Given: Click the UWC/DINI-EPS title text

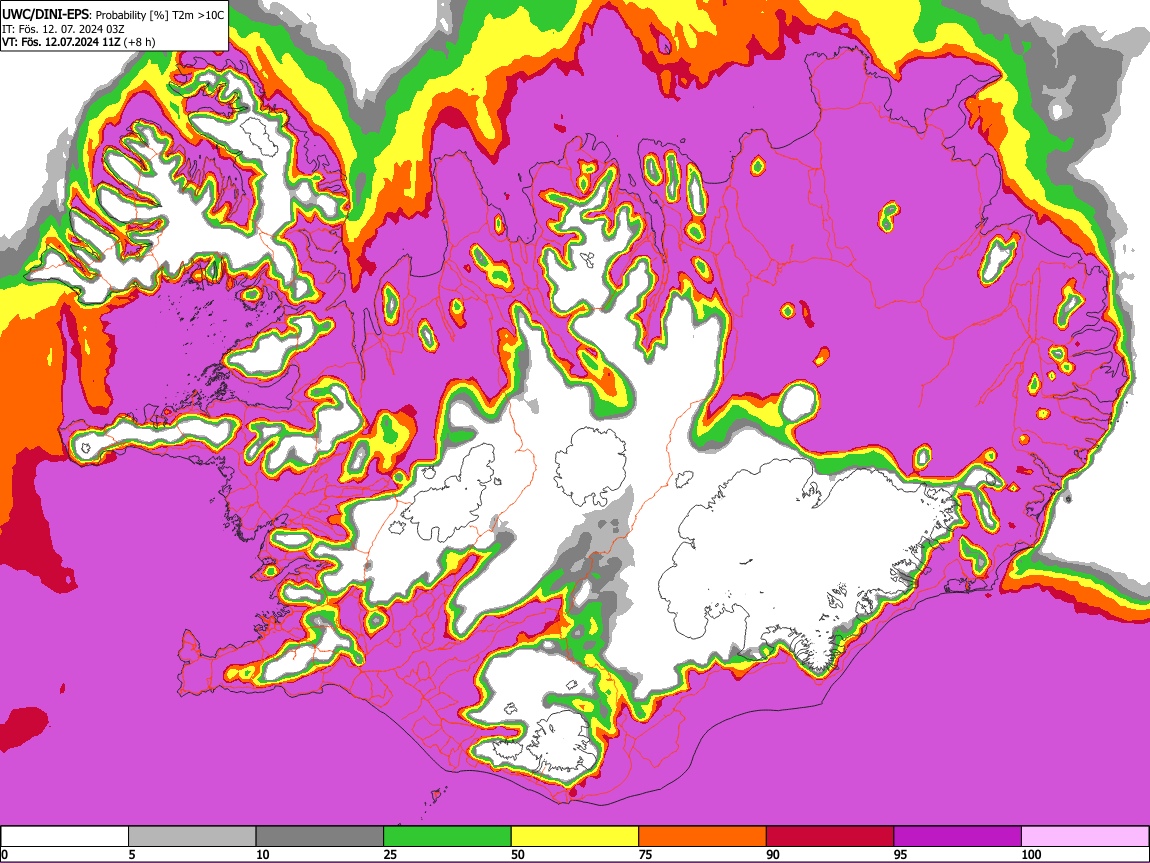Looking at the screenshot, I should coord(45,14).
